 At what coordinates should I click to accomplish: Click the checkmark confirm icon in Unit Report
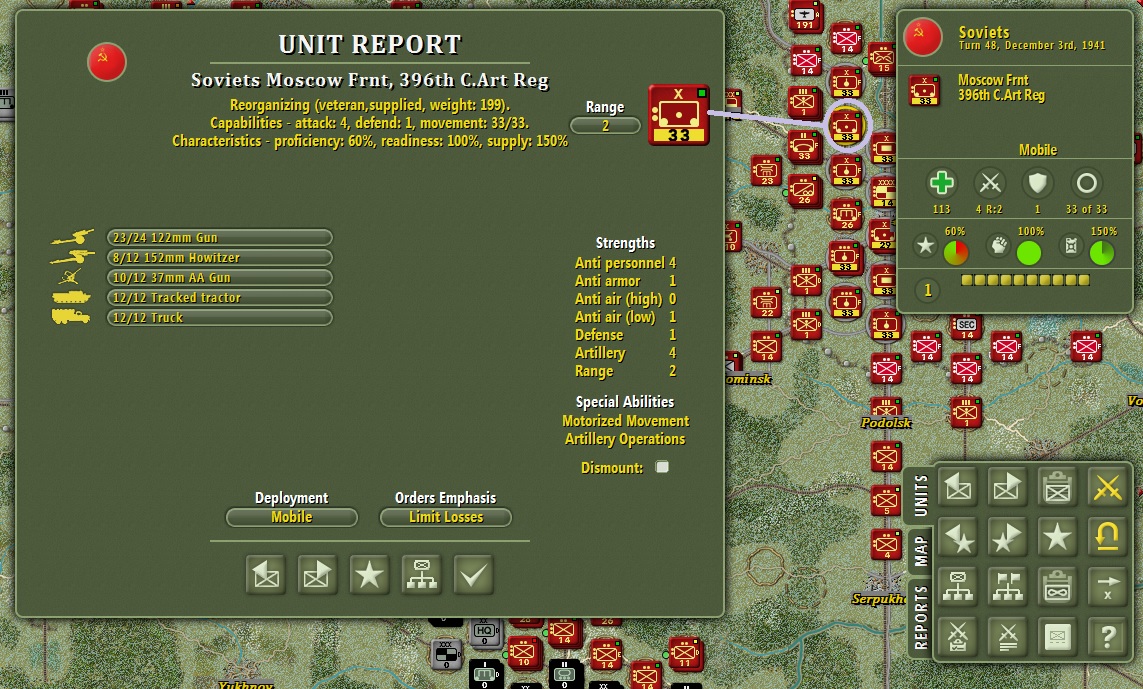click(x=474, y=575)
